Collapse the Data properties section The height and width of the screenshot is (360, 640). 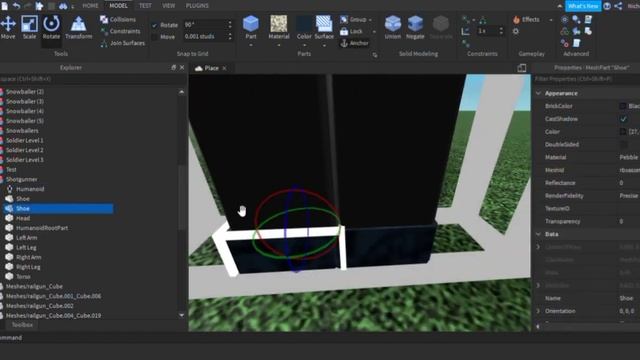coord(538,234)
